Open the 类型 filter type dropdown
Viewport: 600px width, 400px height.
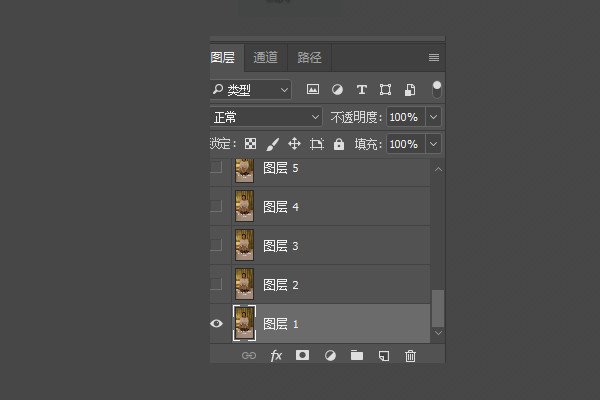tap(251, 90)
